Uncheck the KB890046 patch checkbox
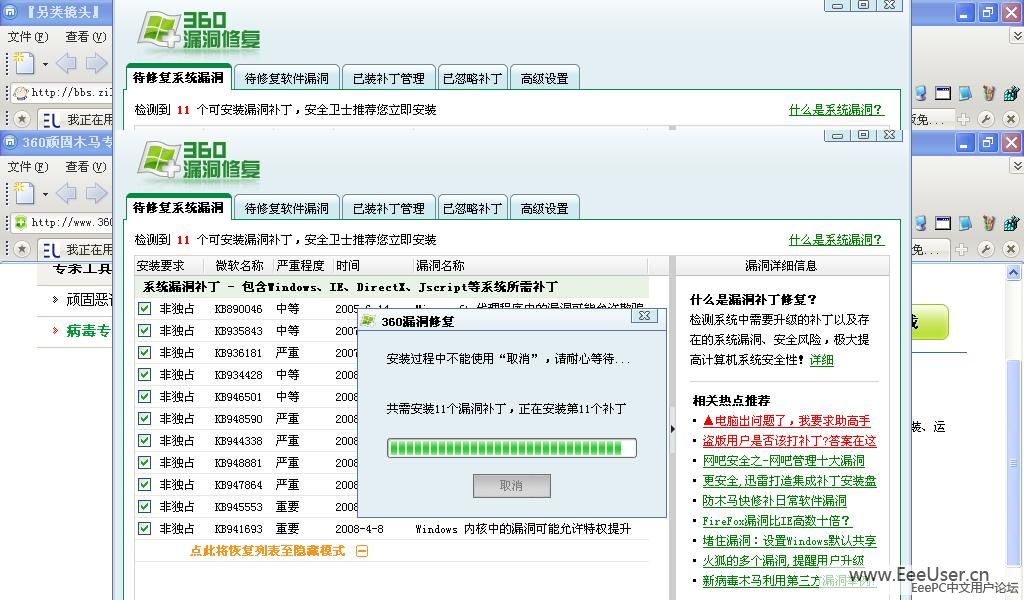The image size is (1024, 600). pyautogui.click(x=145, y=309)
